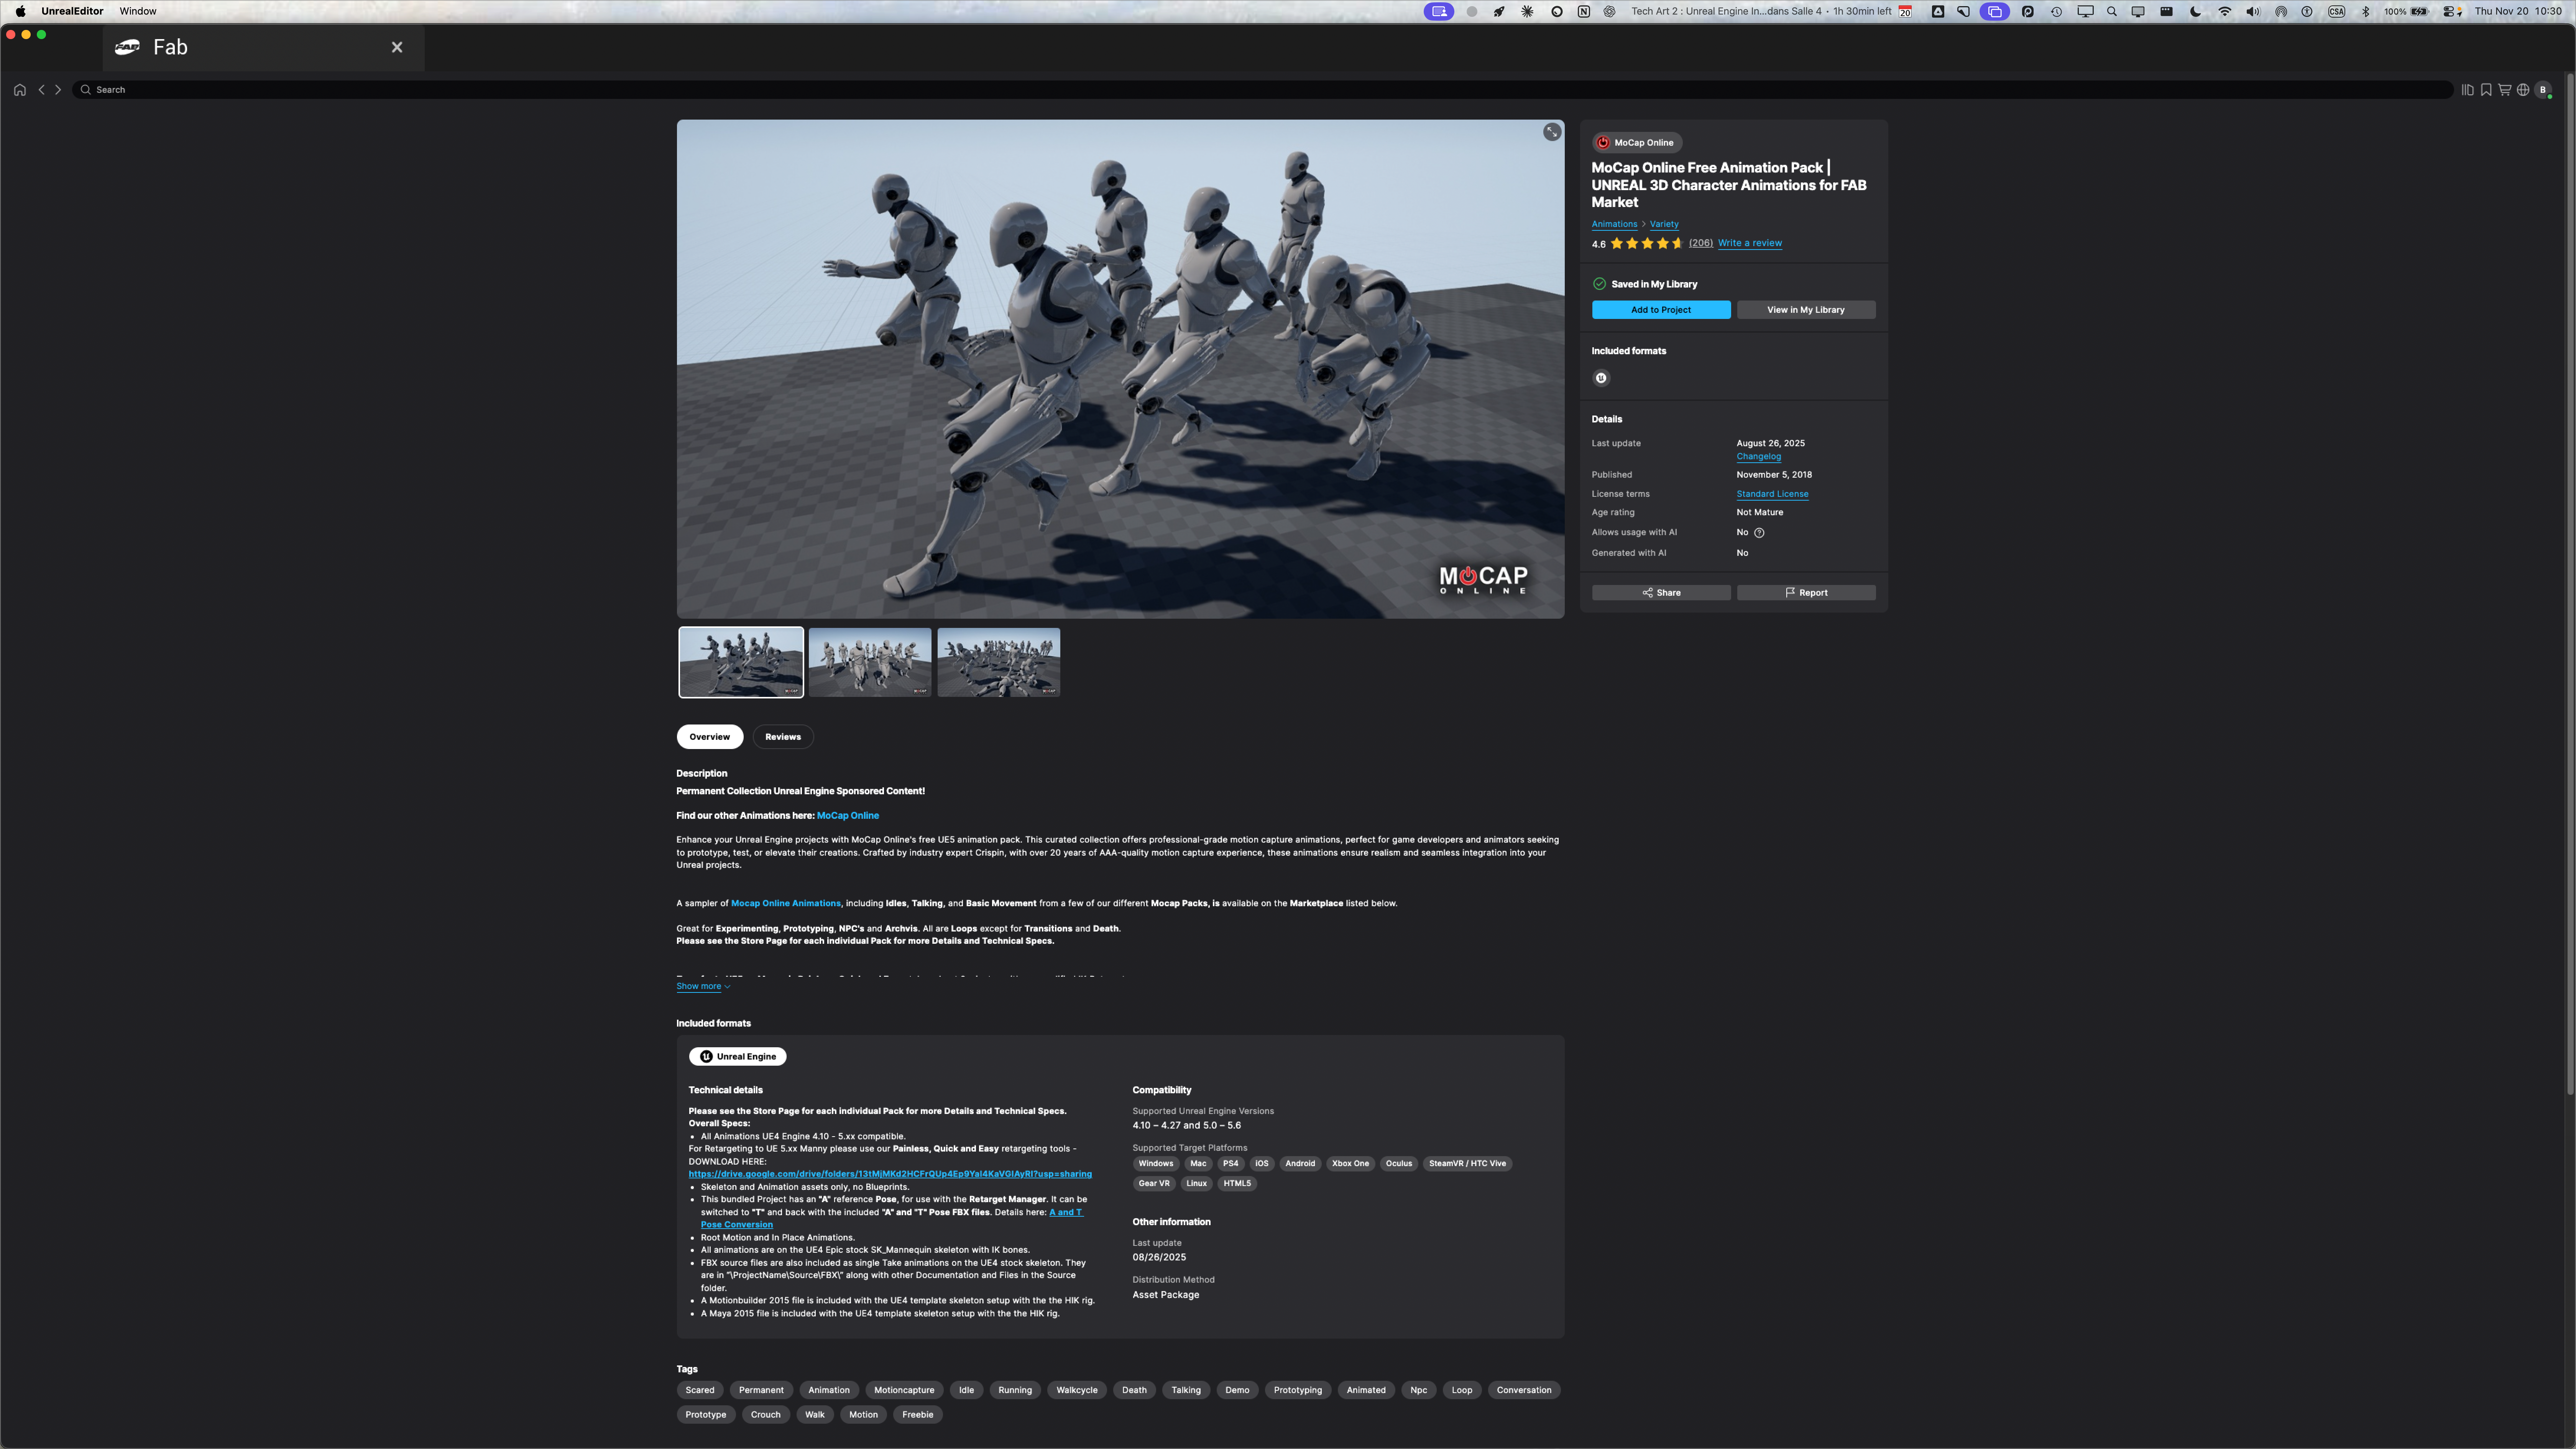Screen dimensions: 2576x1449
Task: Click the SteamVR / HTC Vive platform chip
Action: pos(1467,1164)
